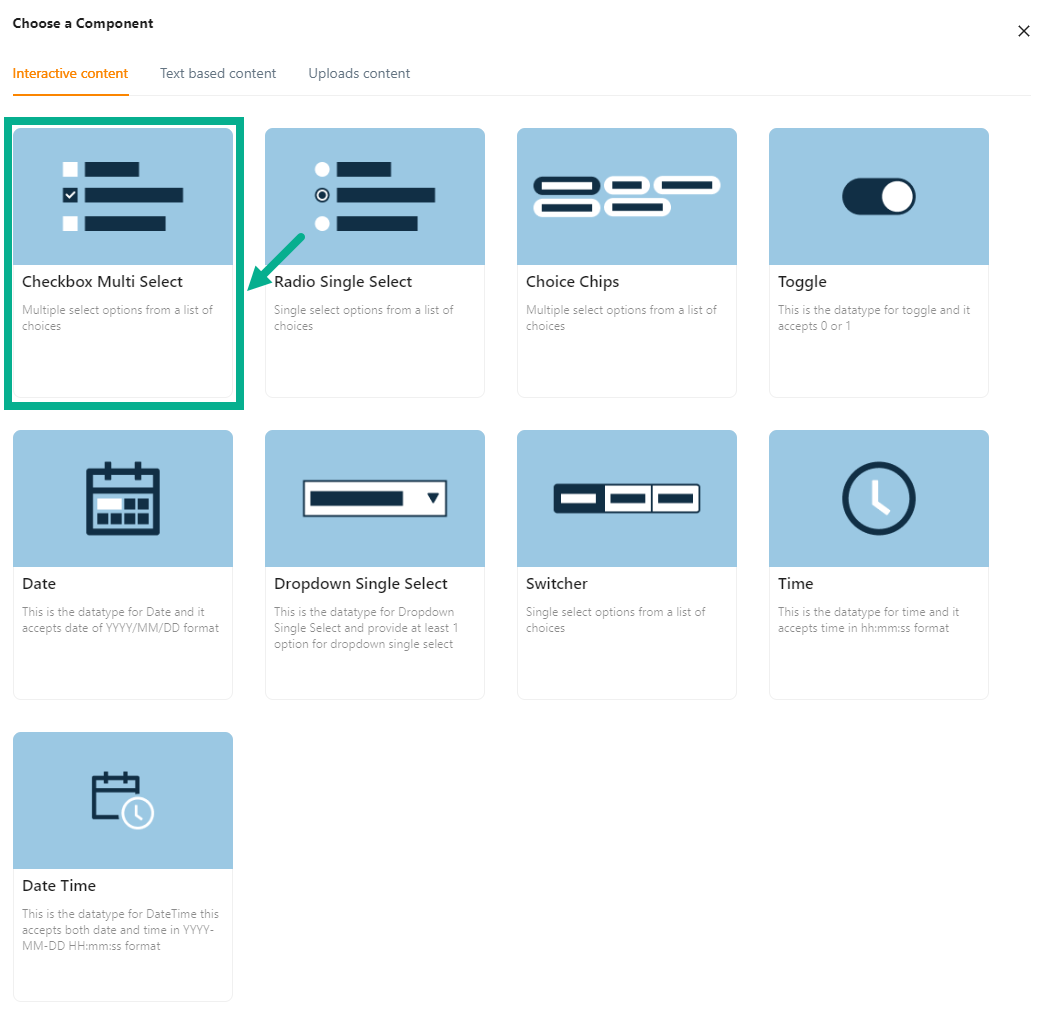
Task: Click the Dropdown Single Select arrow illustration
Action: 433,498
